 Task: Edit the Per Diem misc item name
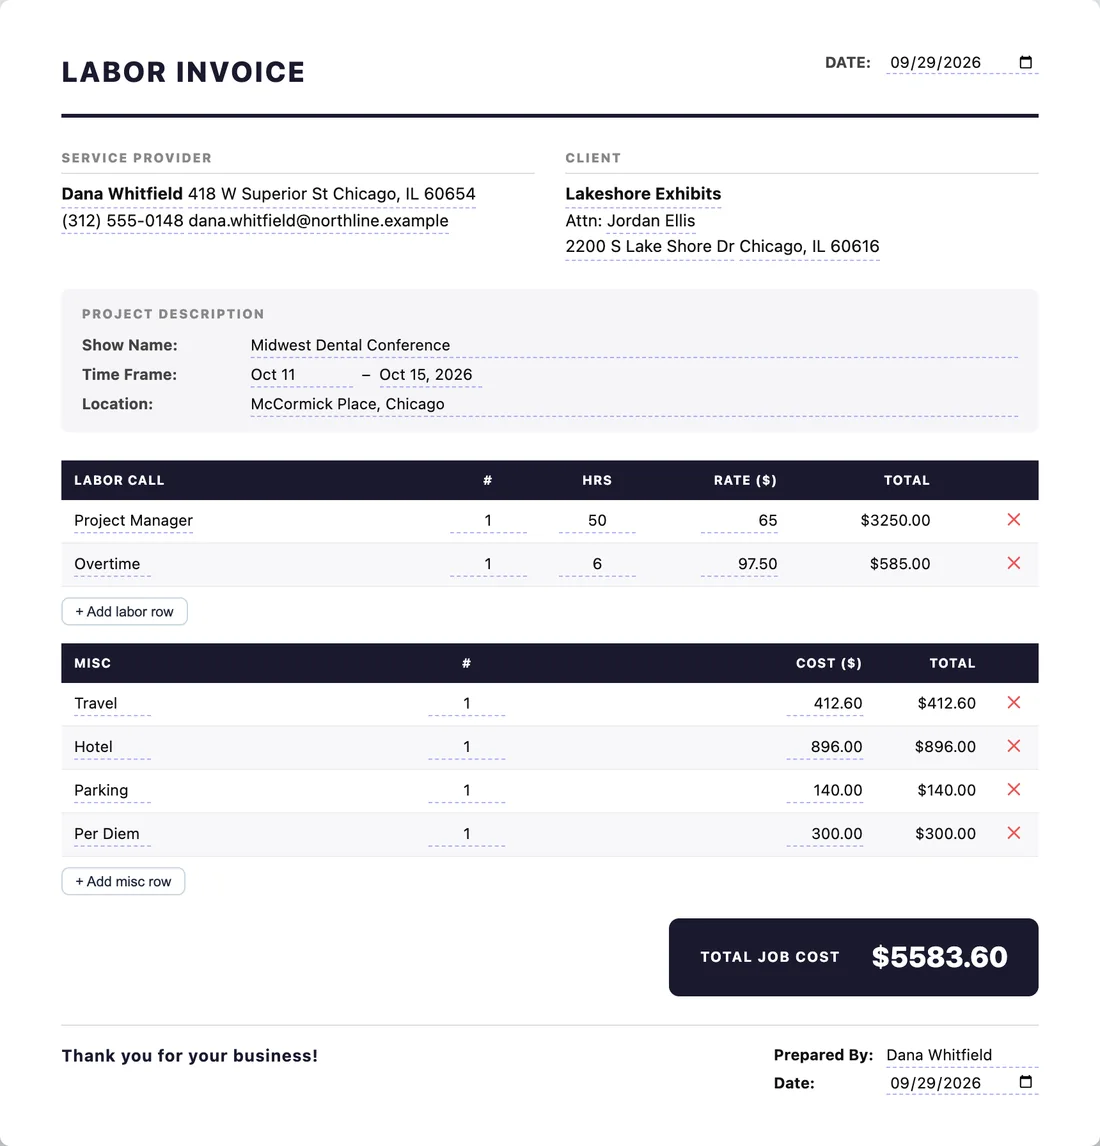(x=113, y=834)
